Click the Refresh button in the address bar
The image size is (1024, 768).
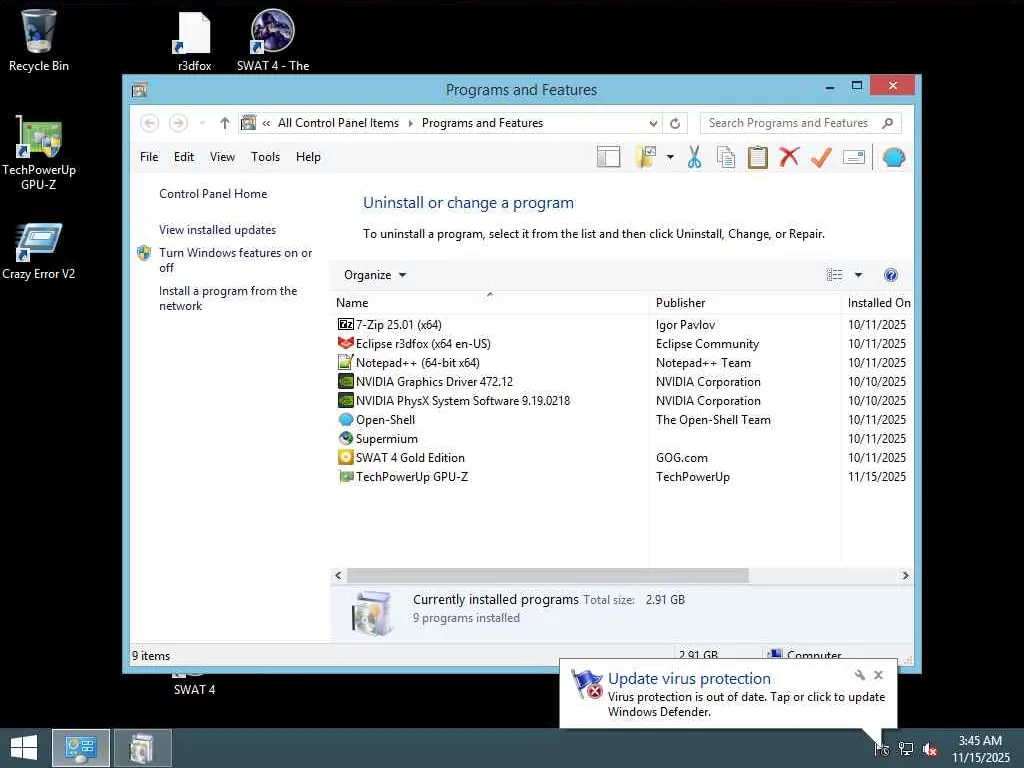point(675,123)
